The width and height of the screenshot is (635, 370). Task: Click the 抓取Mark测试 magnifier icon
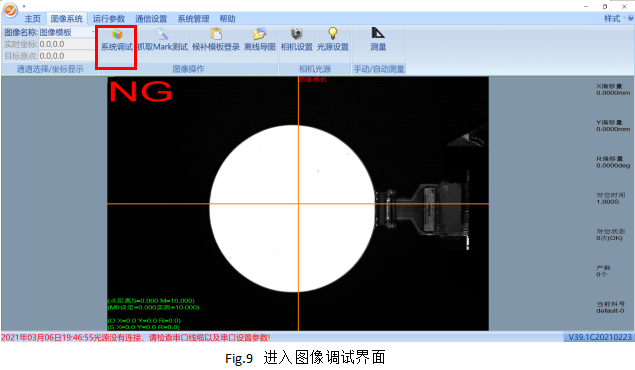[162, 34]
